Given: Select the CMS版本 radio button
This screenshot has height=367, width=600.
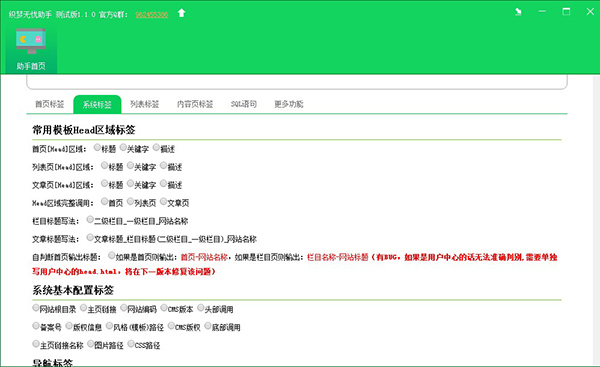Looking at the screenshot, I should 164,308.
